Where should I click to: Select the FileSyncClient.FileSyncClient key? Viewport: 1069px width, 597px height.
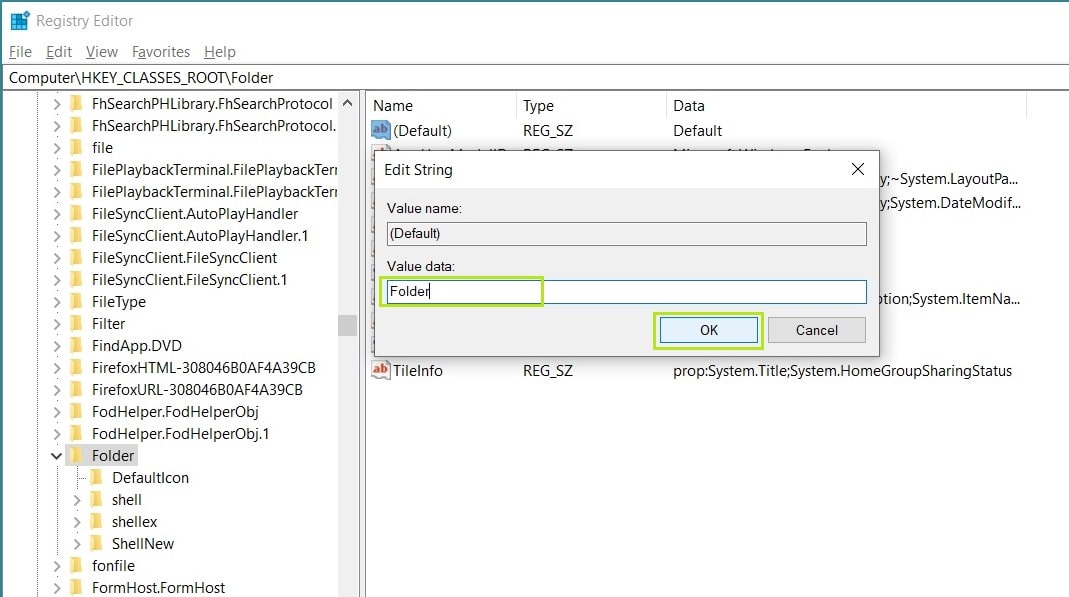coord(184,258)
